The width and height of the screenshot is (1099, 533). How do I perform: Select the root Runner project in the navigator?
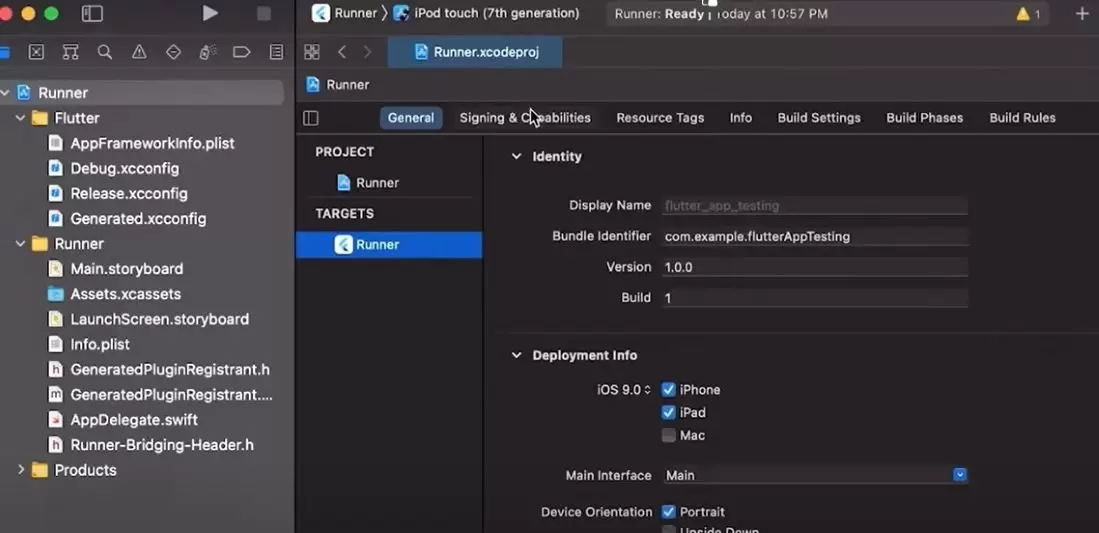tap(142, 93)
